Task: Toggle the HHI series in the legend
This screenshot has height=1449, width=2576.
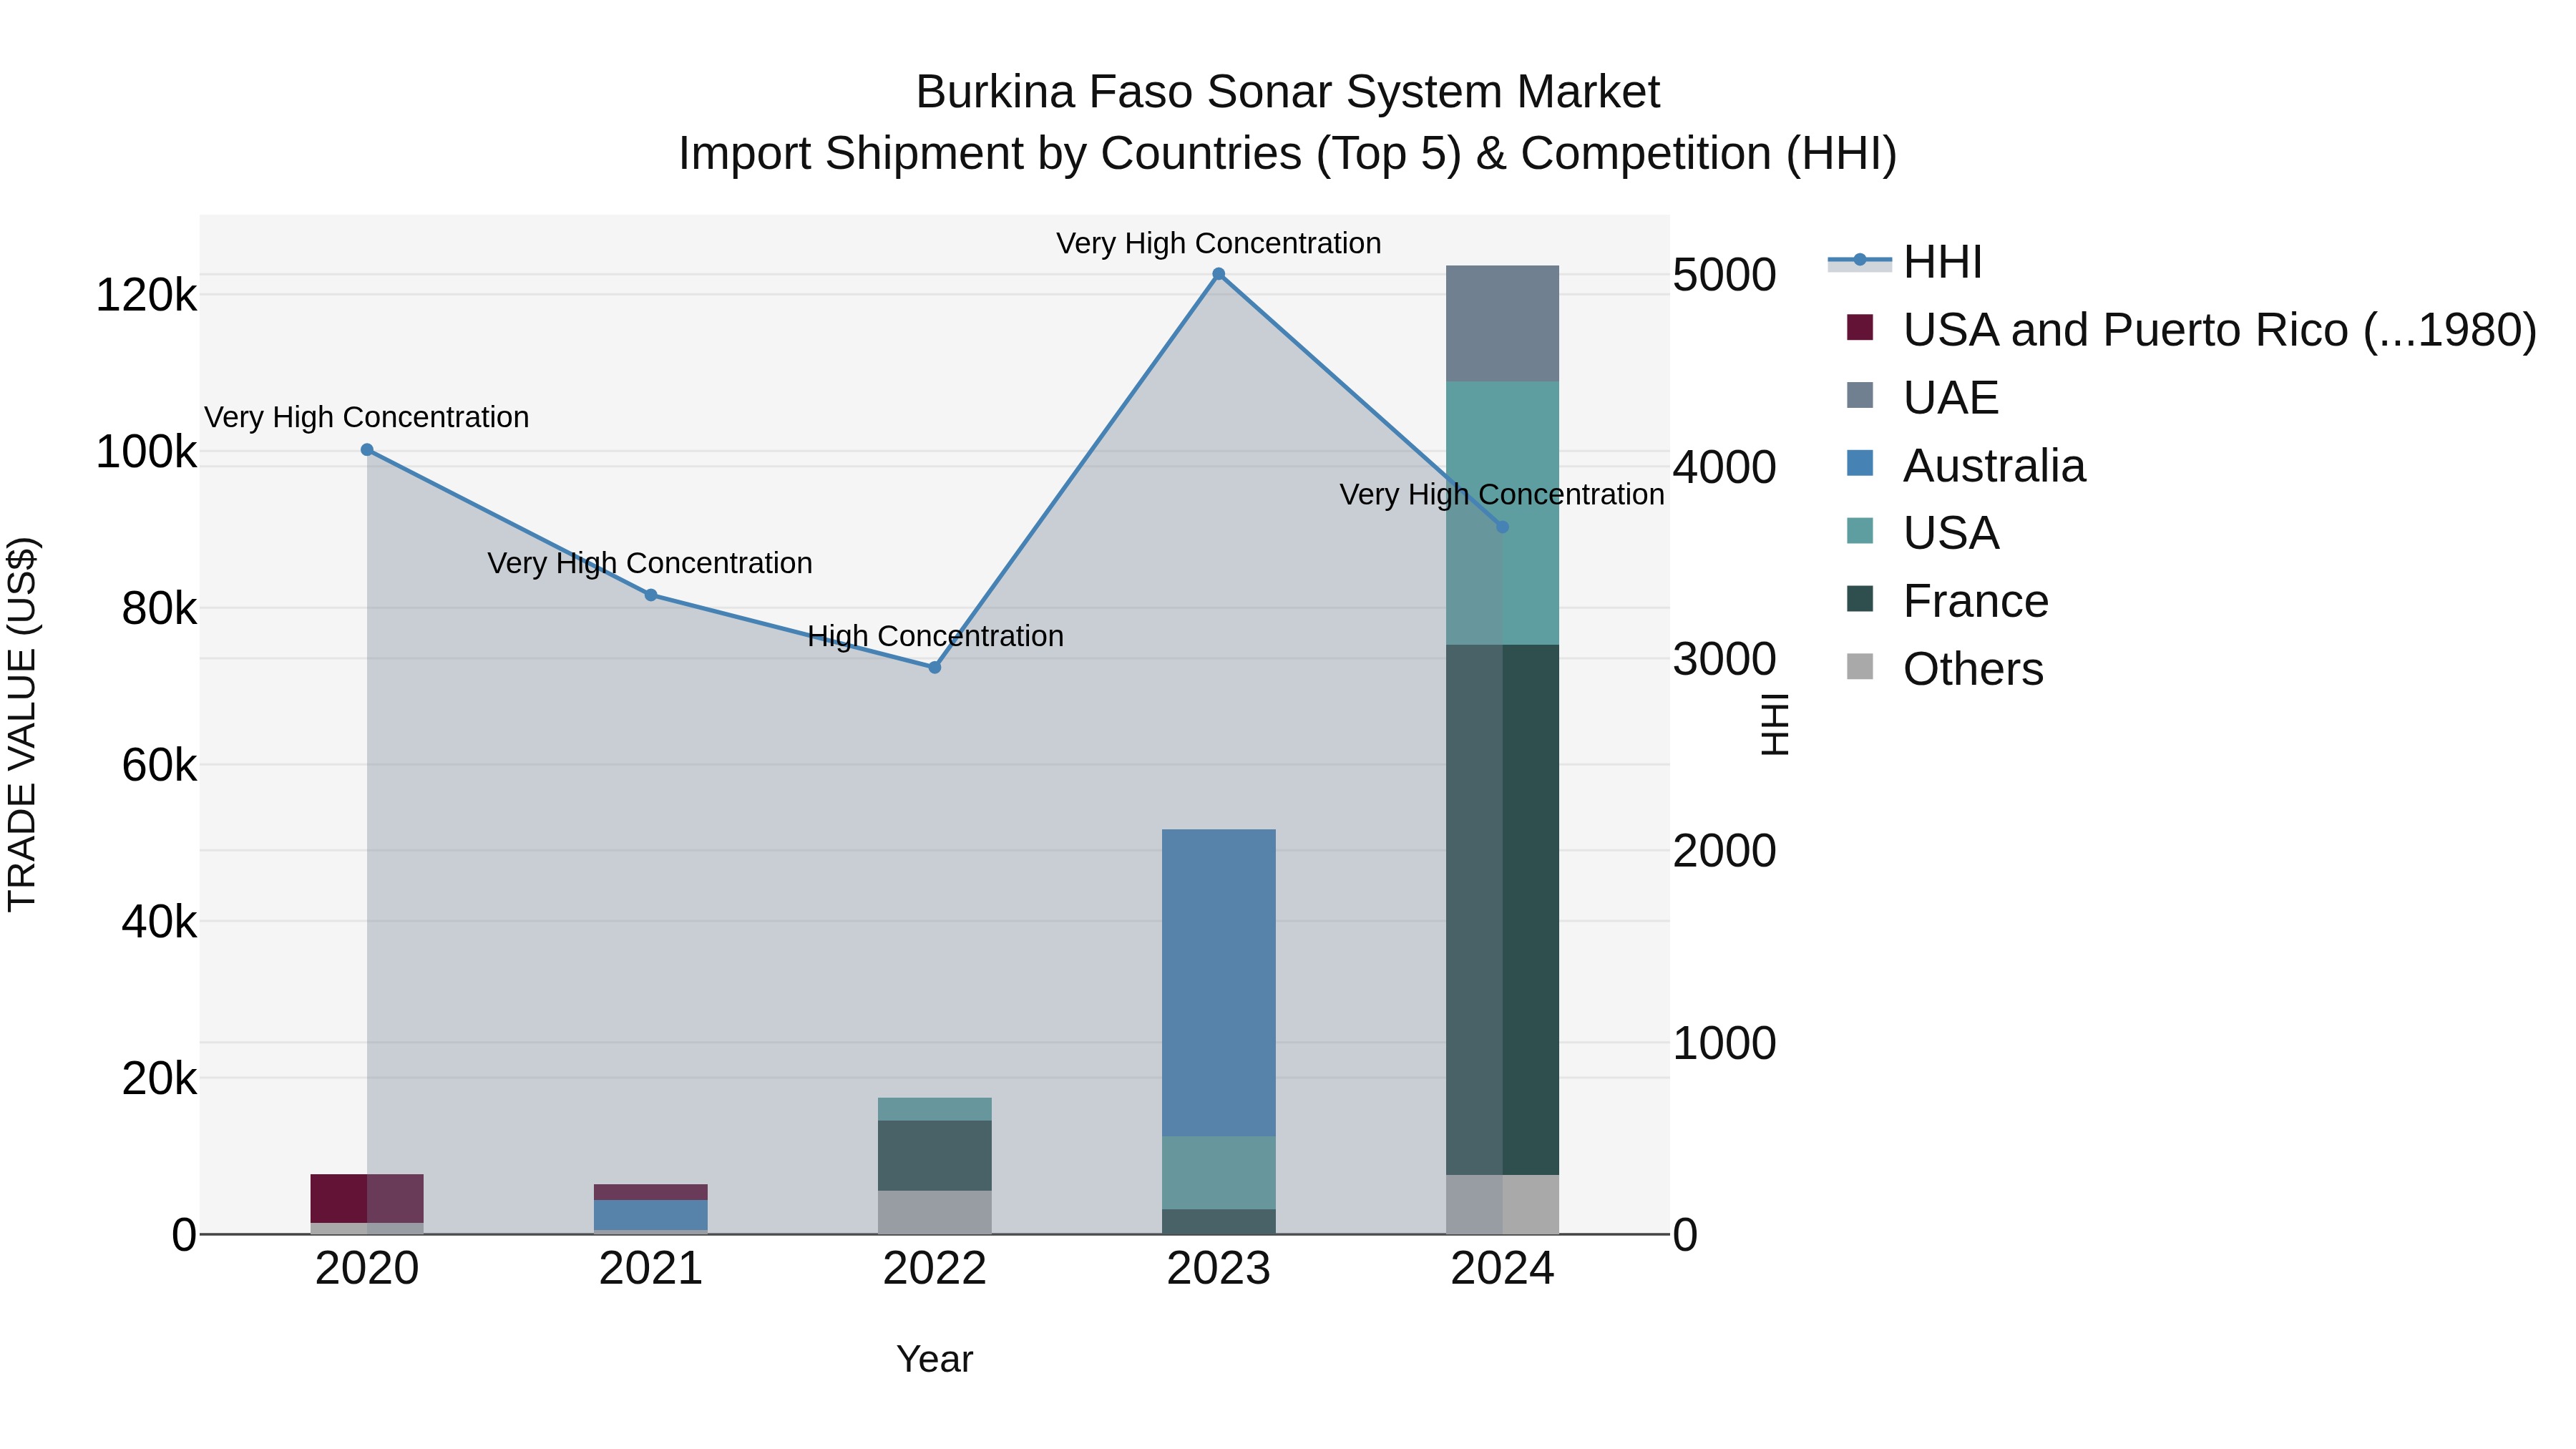Action: [1905, 262]
